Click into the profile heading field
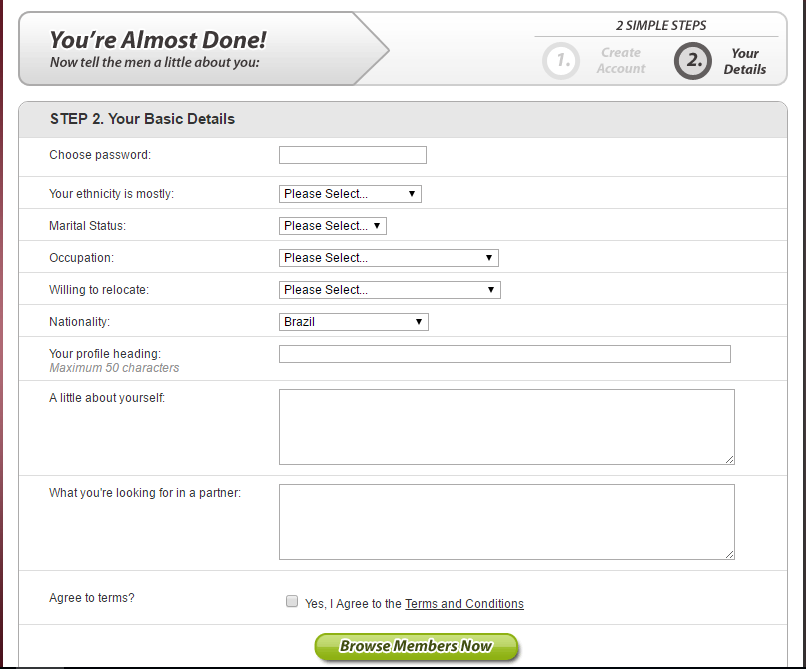Viewport: 806px width, 669px height. (x=505, y=354)
